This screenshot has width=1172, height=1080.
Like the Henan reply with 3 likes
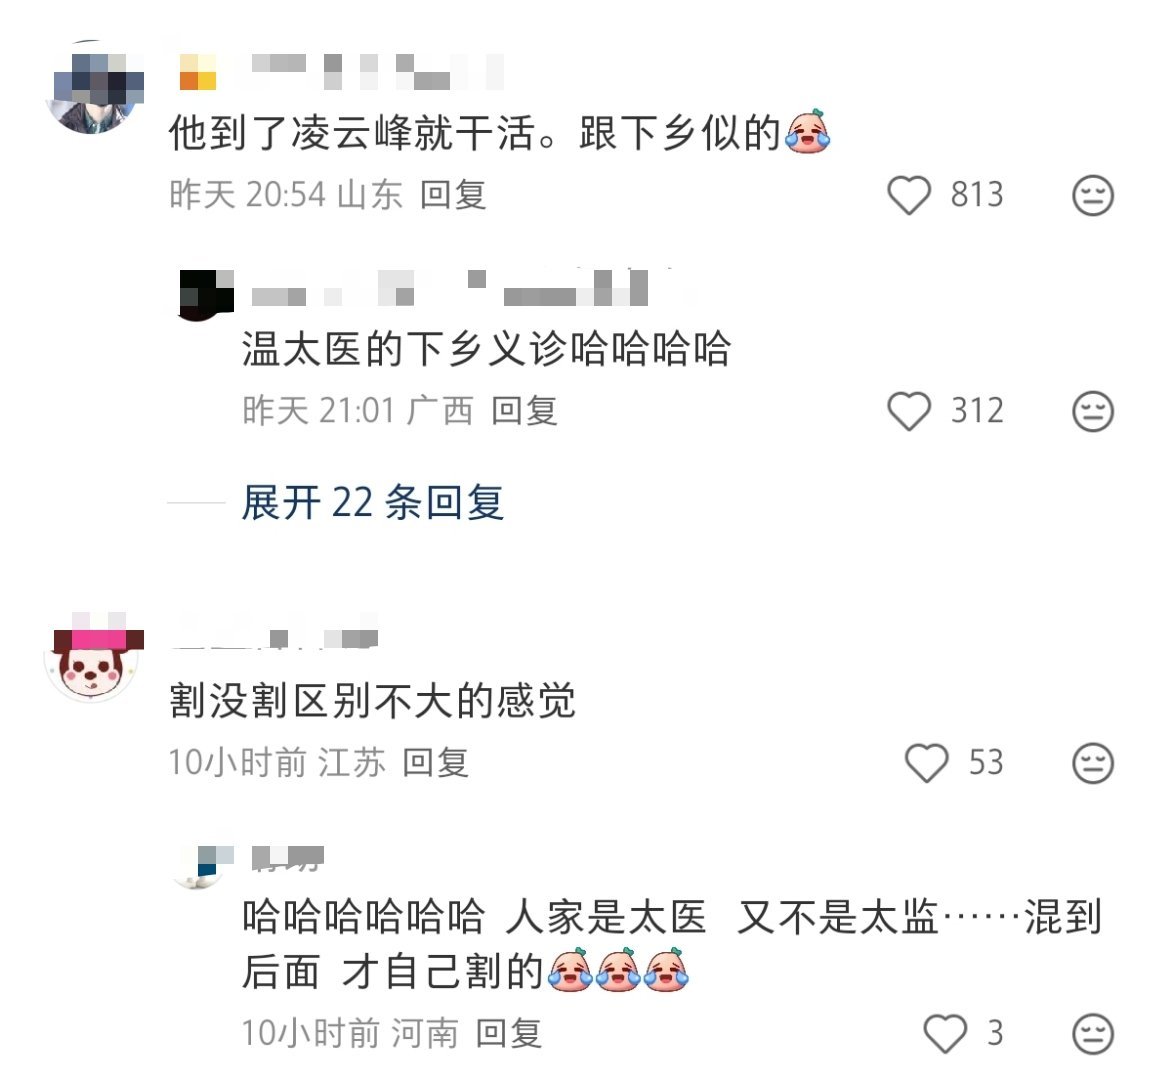click(945, 1034)
